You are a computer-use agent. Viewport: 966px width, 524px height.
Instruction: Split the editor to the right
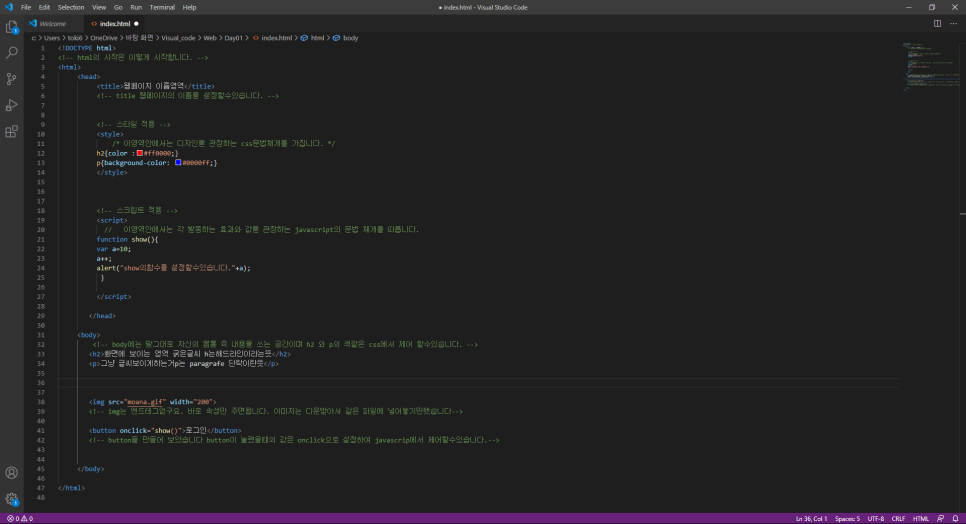937,23
